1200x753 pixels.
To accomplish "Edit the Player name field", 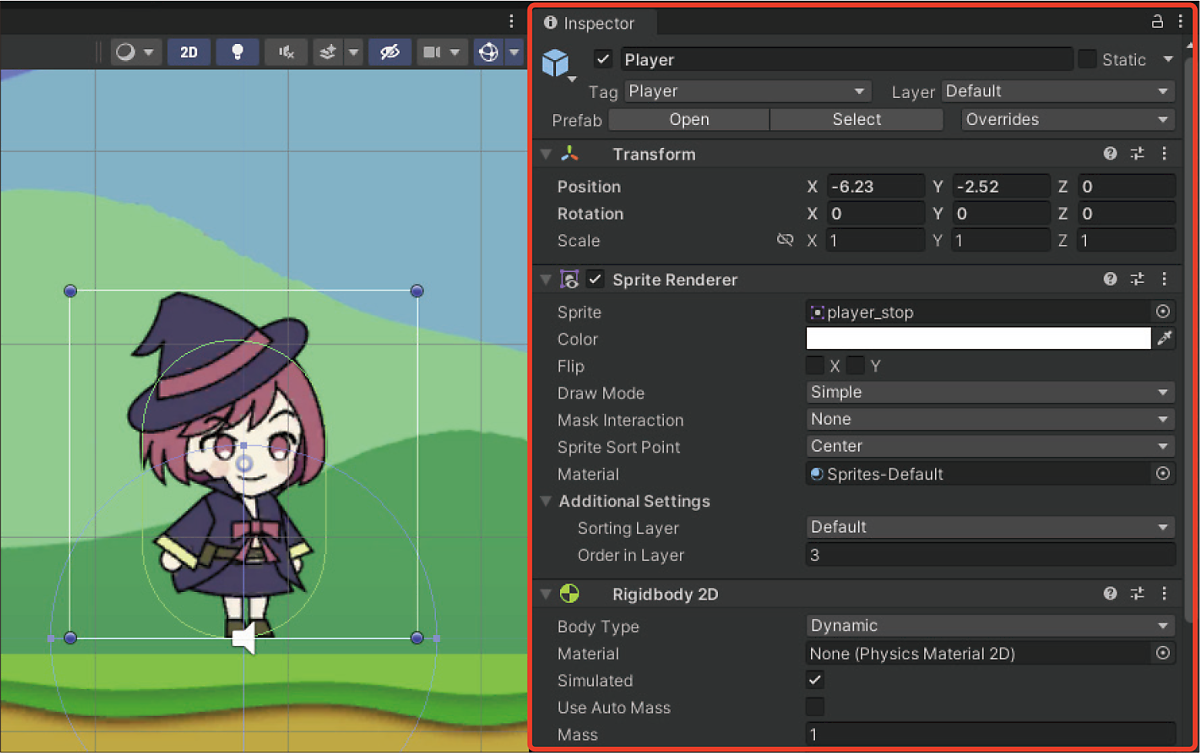I will pos(846,60).
